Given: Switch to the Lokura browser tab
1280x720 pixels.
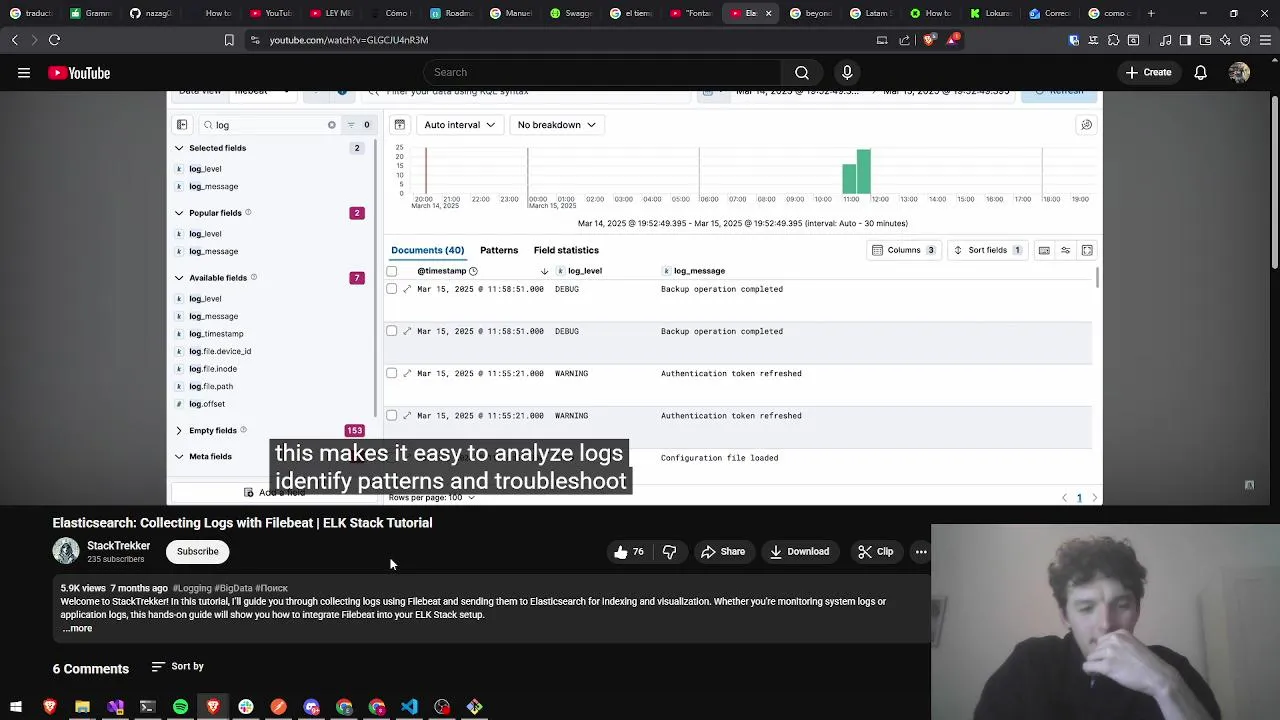Looking at the screenshot, I should [990, 13].
